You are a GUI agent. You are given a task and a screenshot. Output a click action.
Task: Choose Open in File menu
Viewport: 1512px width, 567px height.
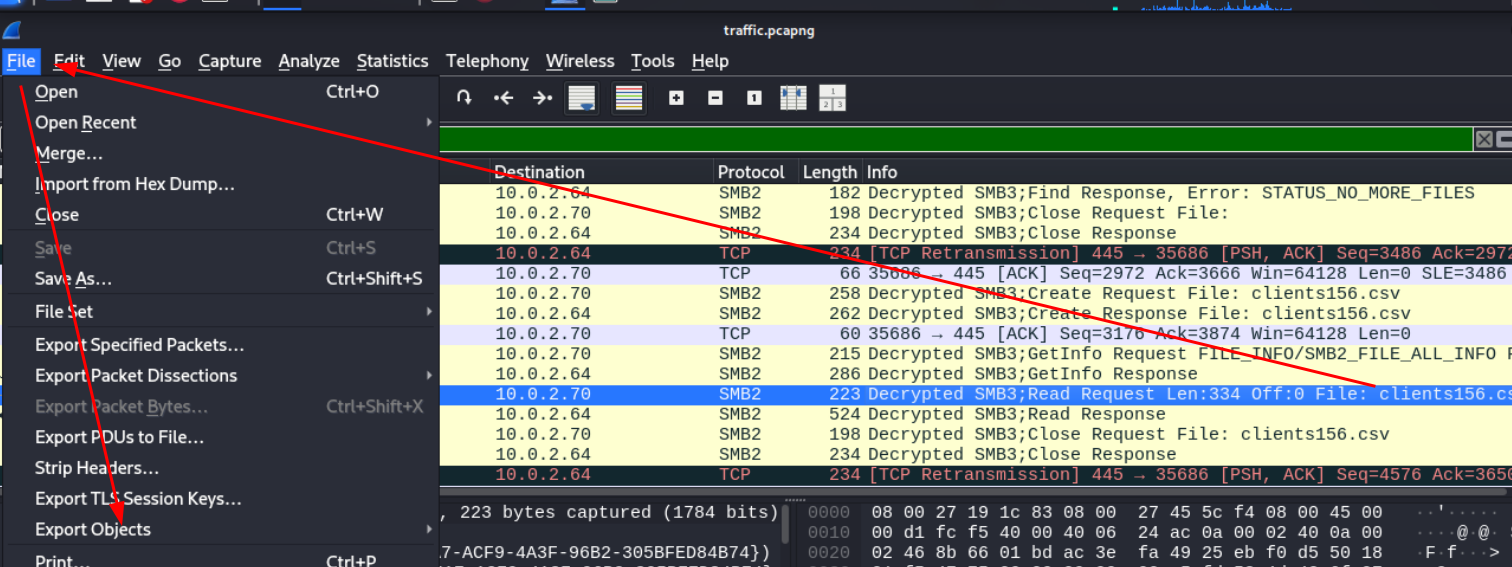click(221, 92)
